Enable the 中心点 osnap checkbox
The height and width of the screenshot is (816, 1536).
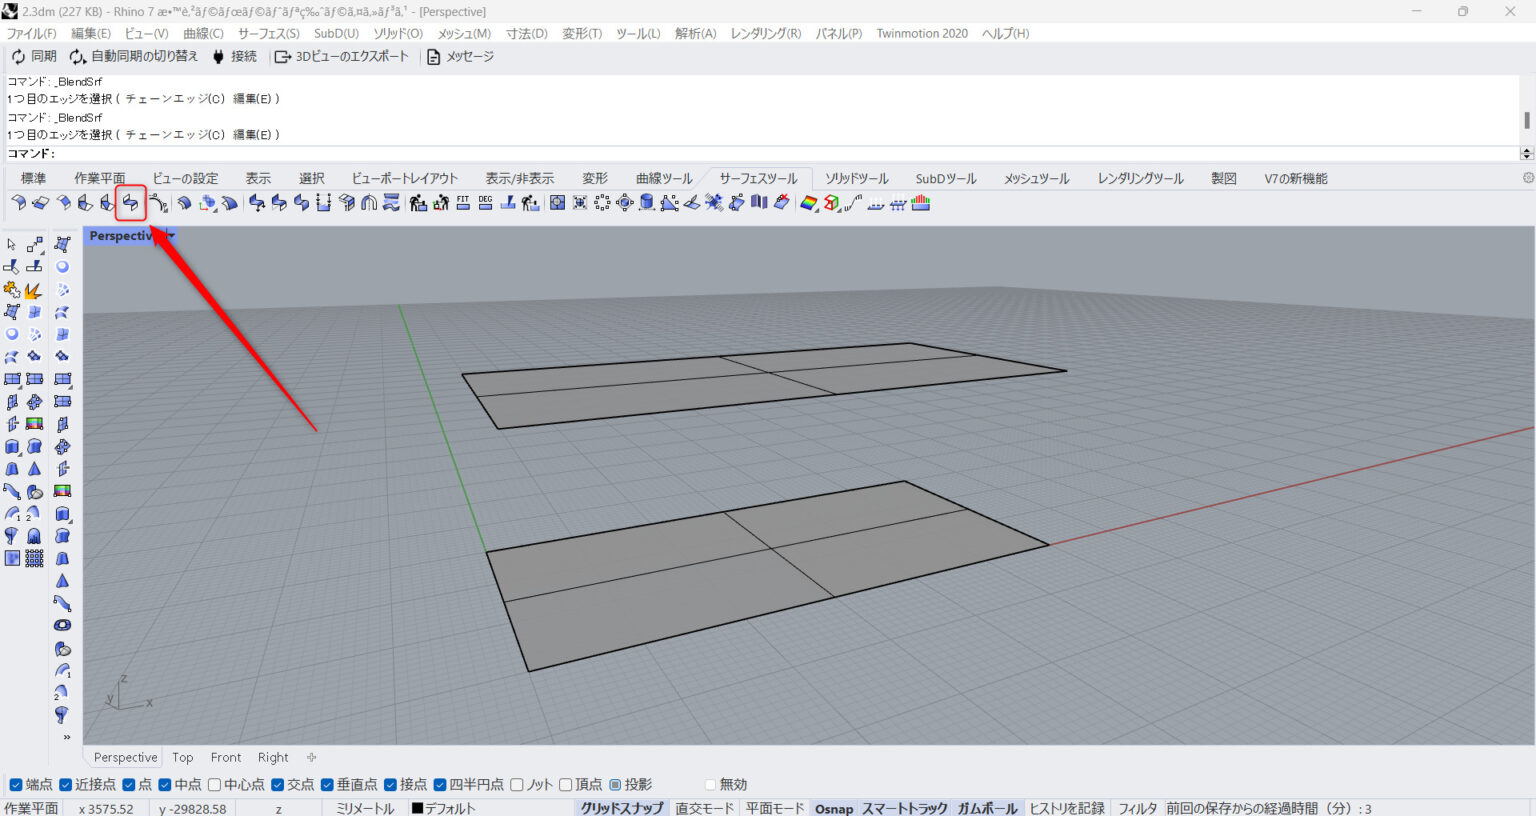point(214,785)
